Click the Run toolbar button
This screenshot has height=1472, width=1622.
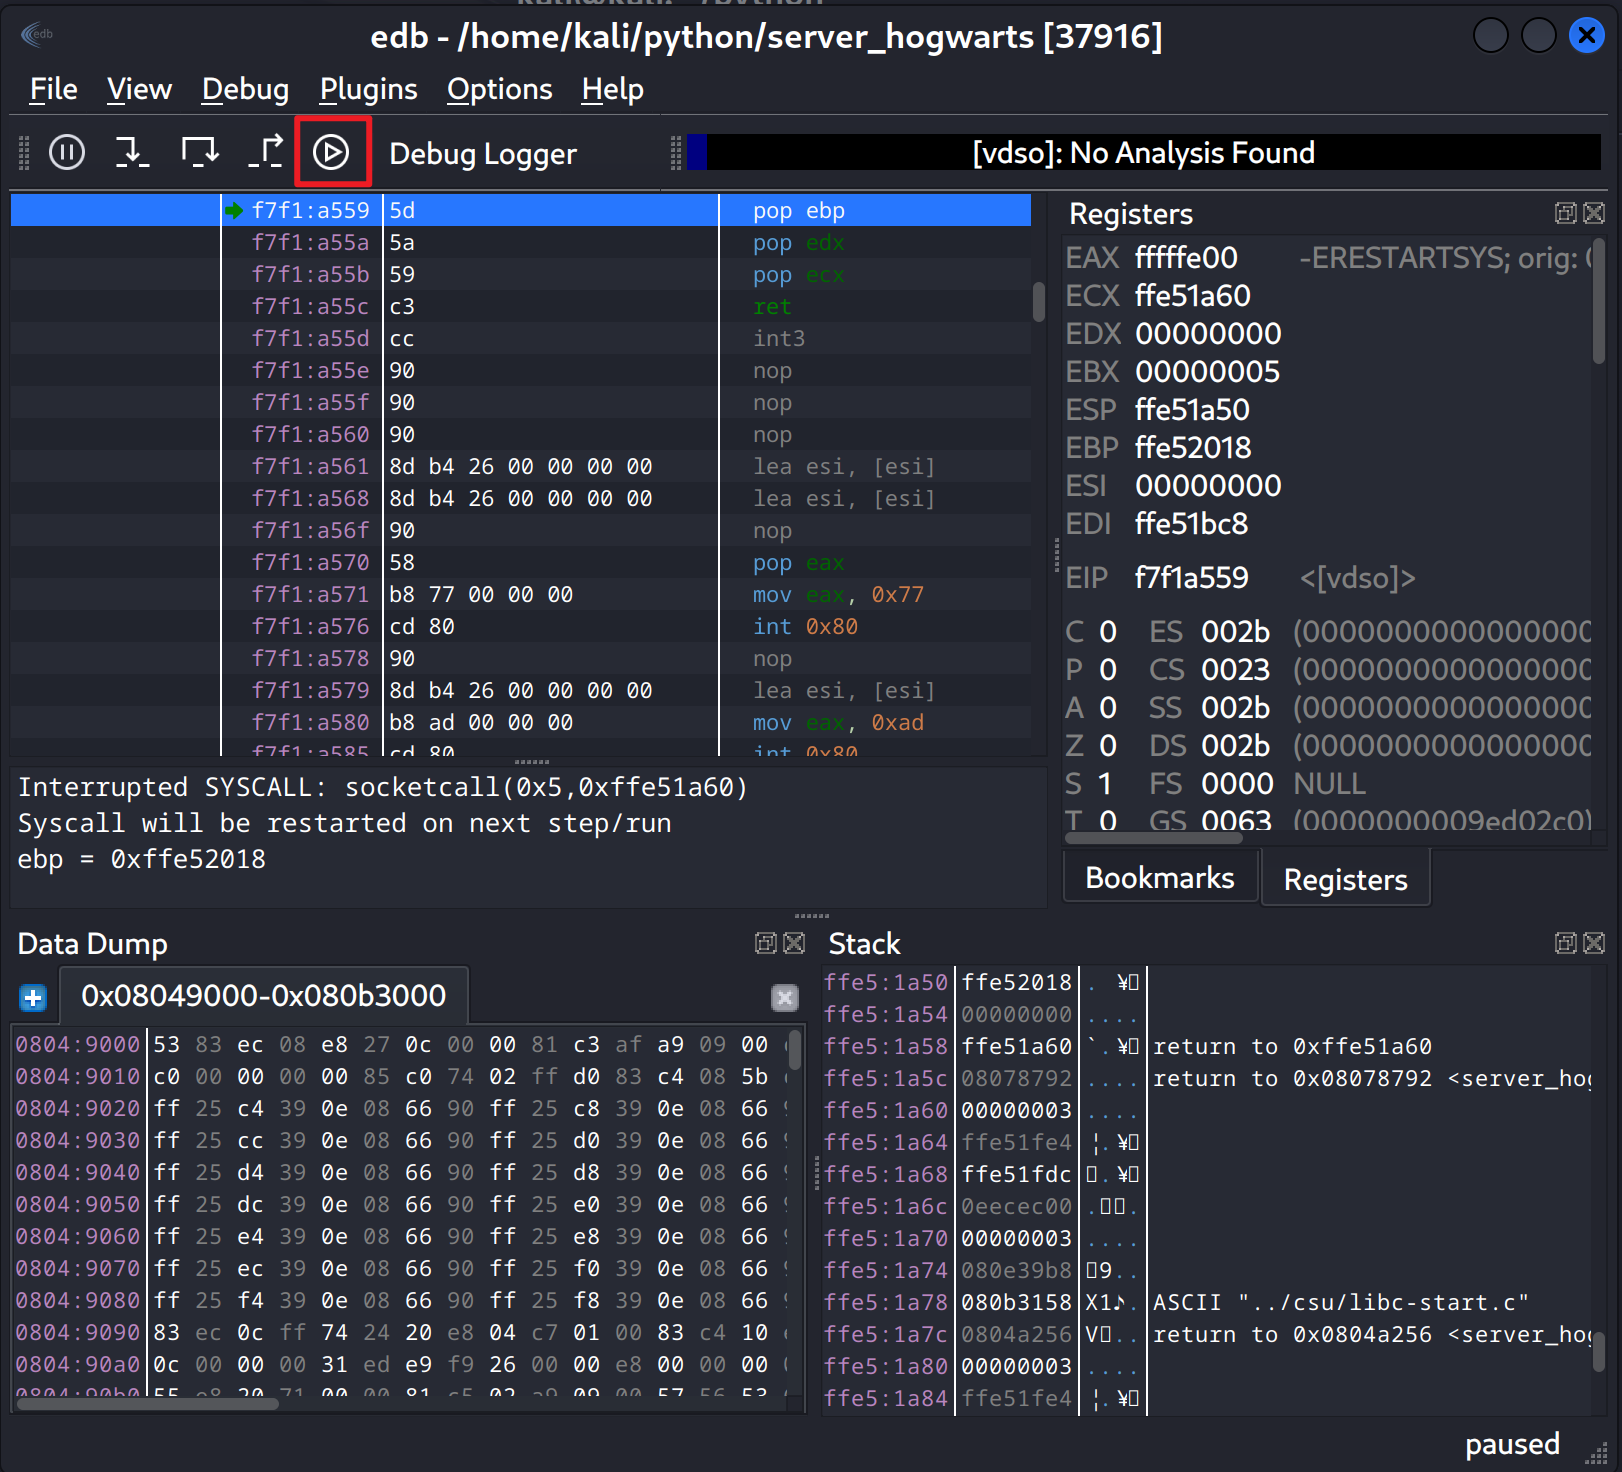click(x=332, y=152)
